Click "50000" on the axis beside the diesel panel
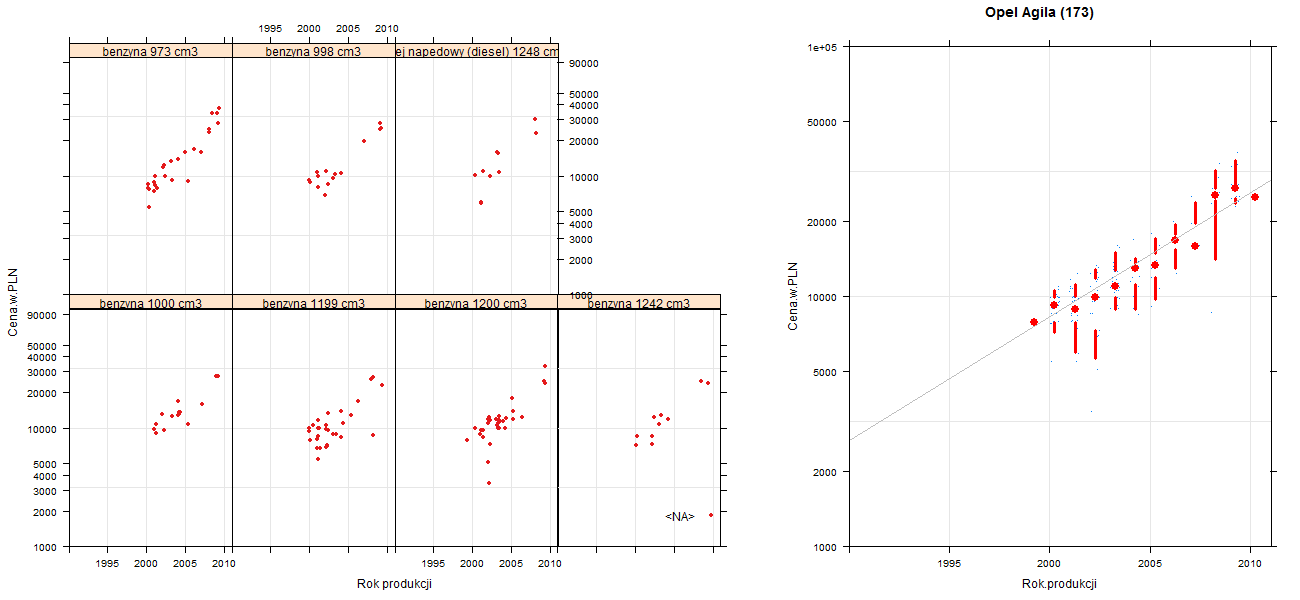This screenshot has width=1300, height=600. click(x=583, y=94)
